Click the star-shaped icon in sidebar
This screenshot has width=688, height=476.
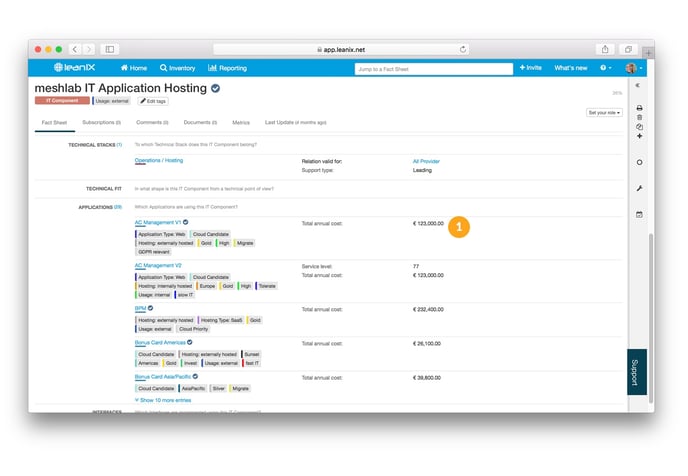coord(639,136)
